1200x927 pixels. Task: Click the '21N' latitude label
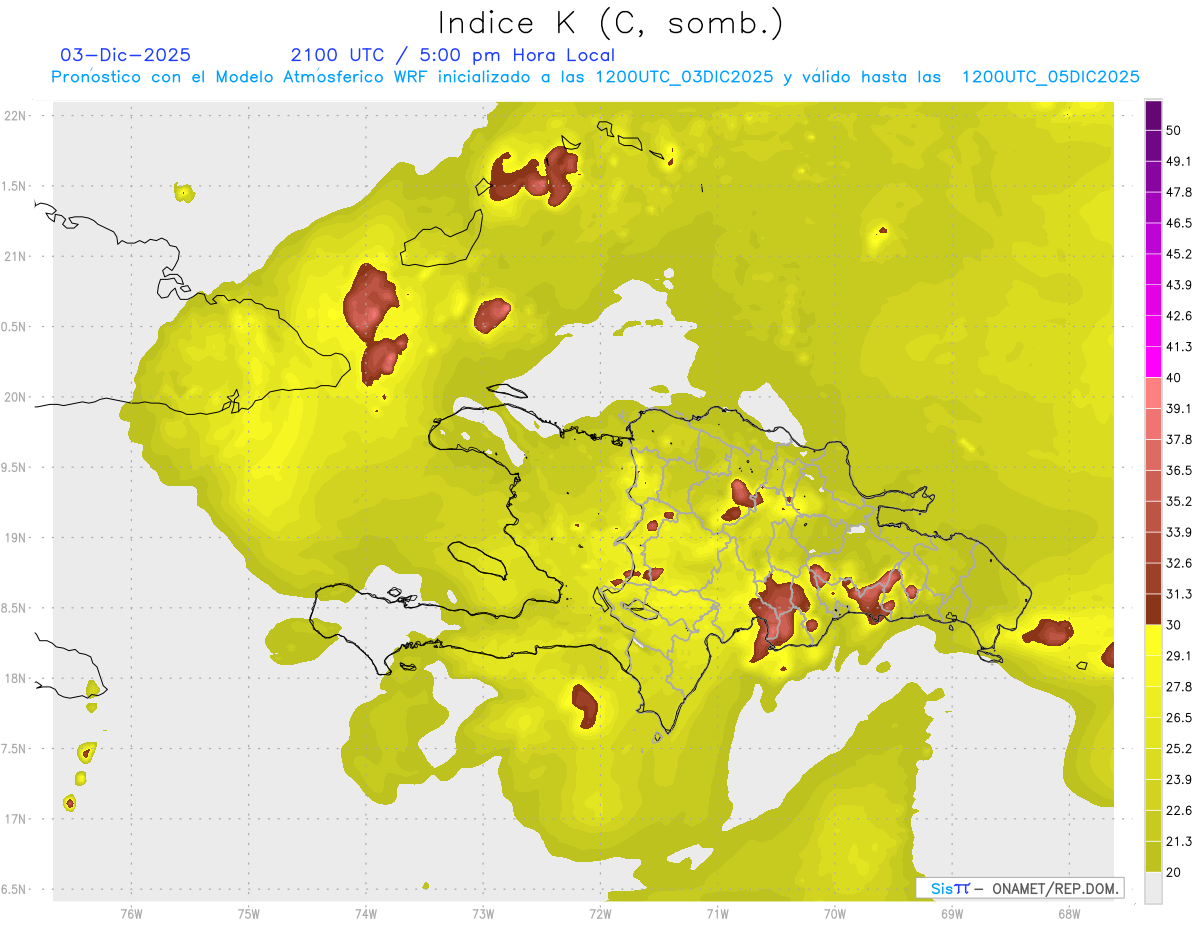15,256
